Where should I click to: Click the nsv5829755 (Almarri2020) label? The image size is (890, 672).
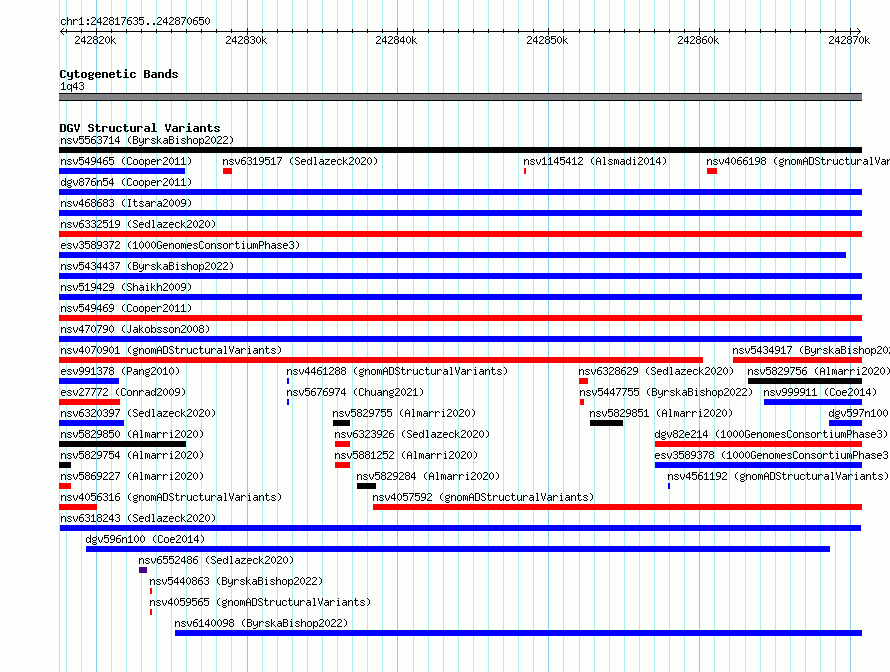[404, 413]
